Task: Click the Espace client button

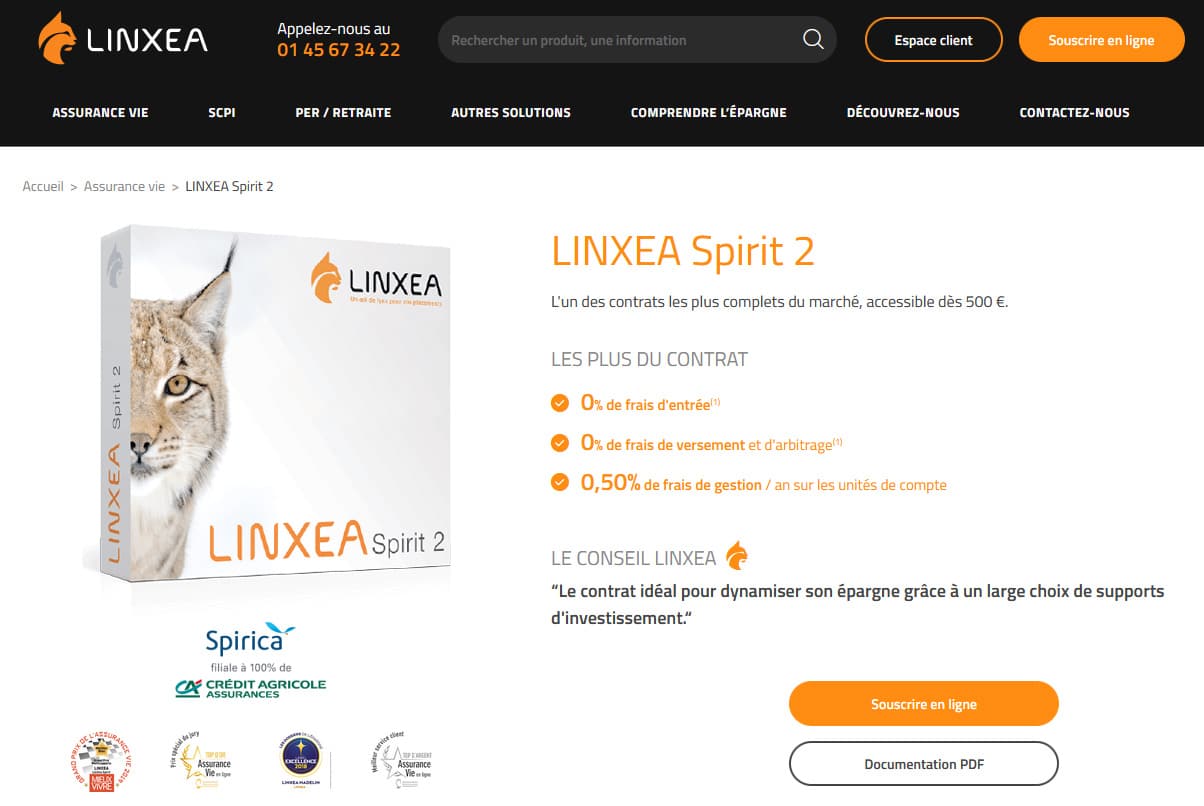Action: (x=933, y=40)
